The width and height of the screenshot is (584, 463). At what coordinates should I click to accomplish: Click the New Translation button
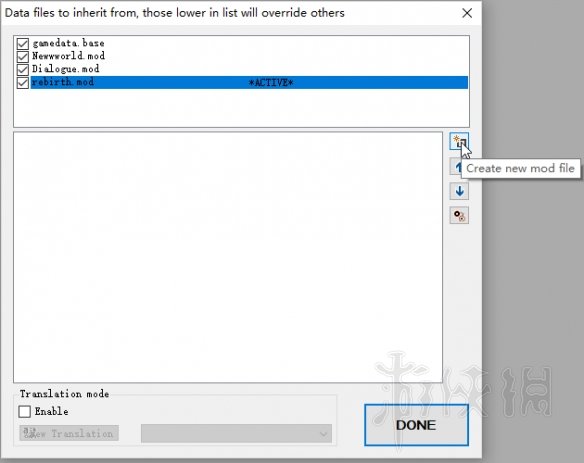tap(69, 433)
